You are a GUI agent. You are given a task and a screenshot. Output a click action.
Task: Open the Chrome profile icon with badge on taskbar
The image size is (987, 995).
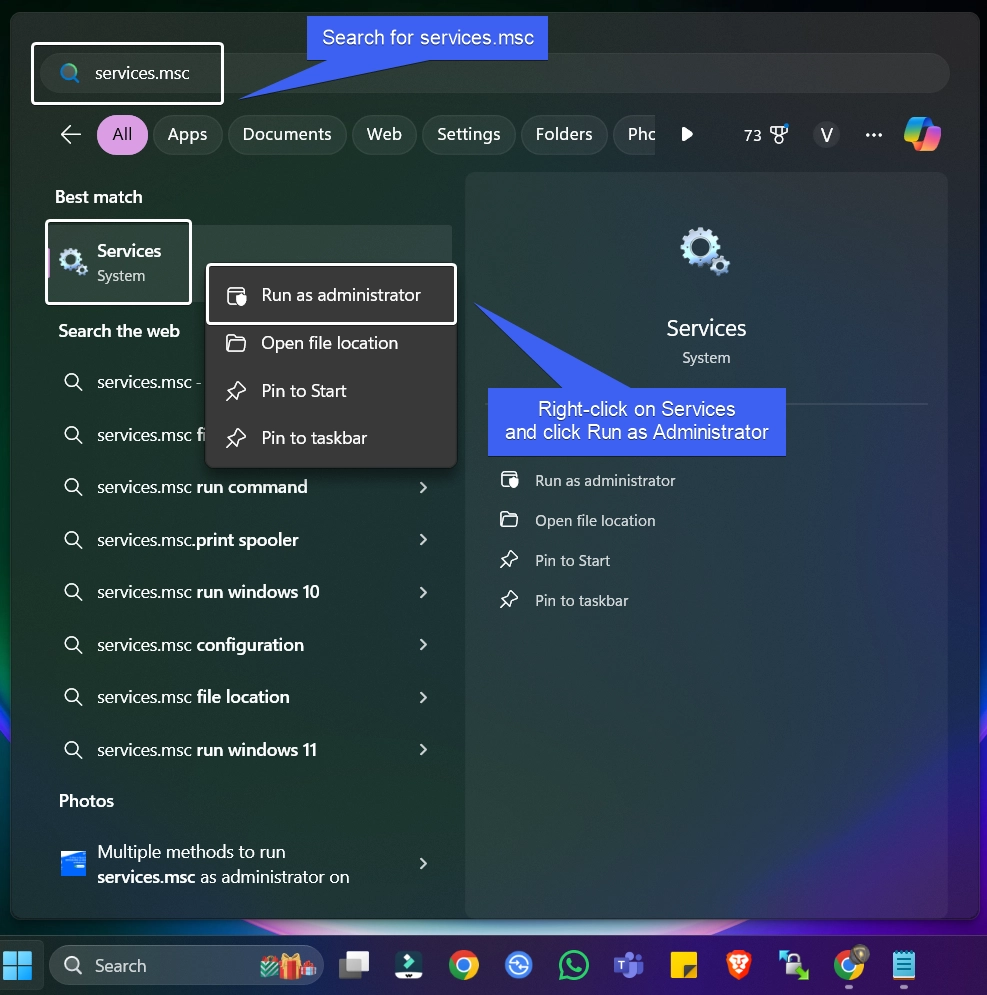click(849, 964)
